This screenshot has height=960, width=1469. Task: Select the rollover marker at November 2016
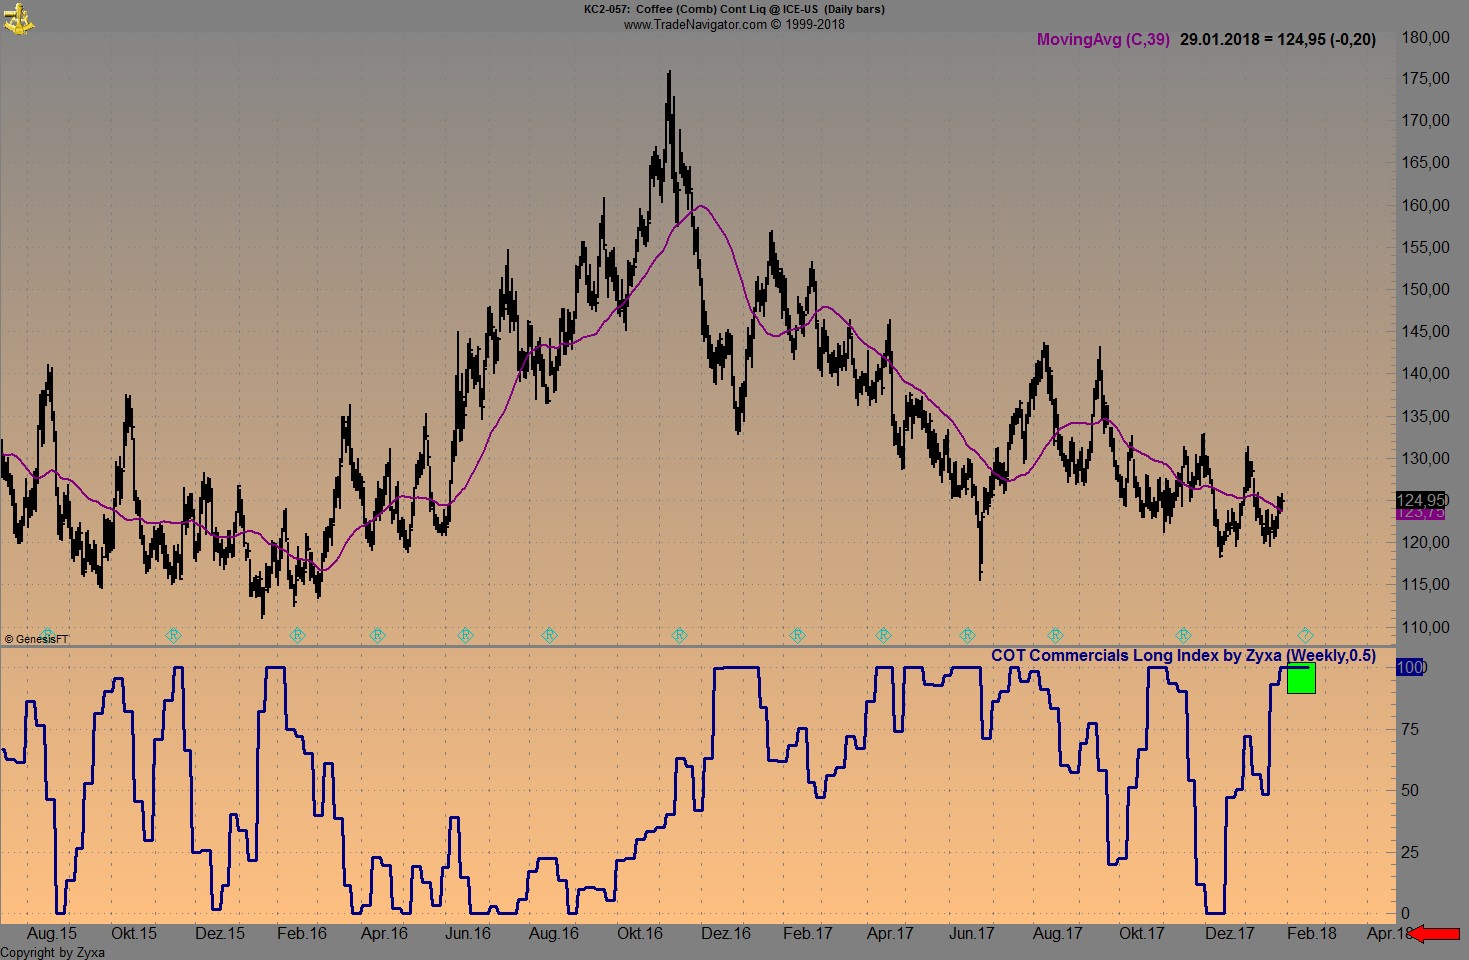pyautogui.click(x=679, y=635)
